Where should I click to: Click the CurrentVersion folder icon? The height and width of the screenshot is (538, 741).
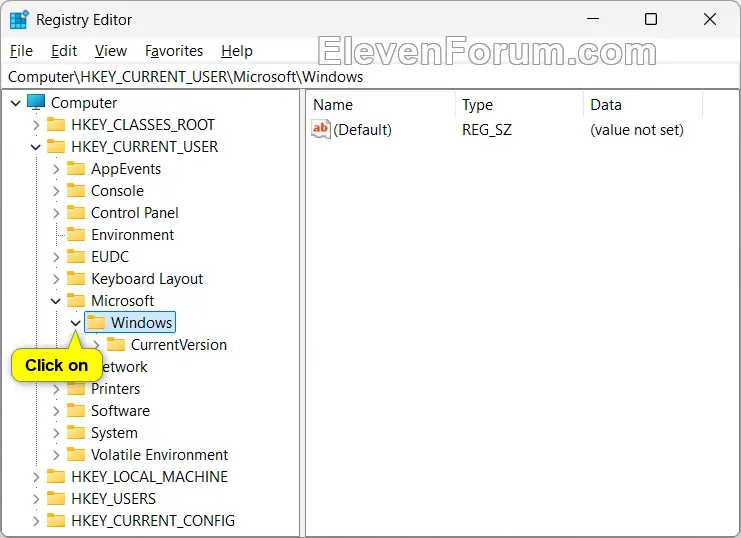pos(116,344)
